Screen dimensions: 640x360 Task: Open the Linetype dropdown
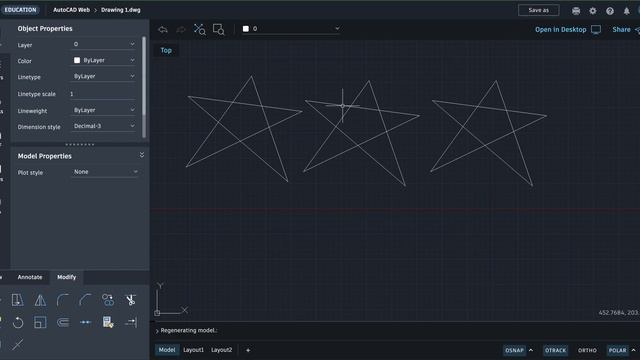click(104, 76)
